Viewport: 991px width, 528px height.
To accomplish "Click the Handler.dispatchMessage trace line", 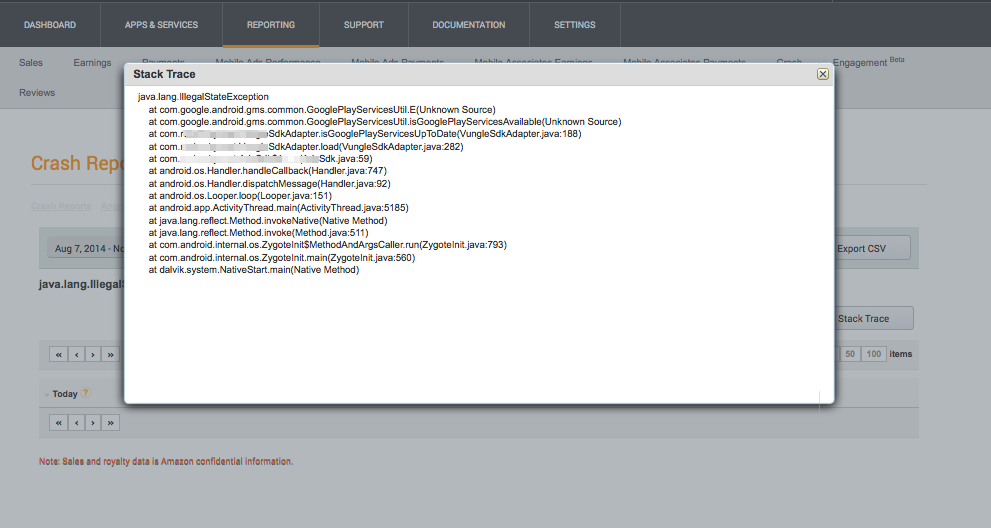I will click(x=269, y=183).
